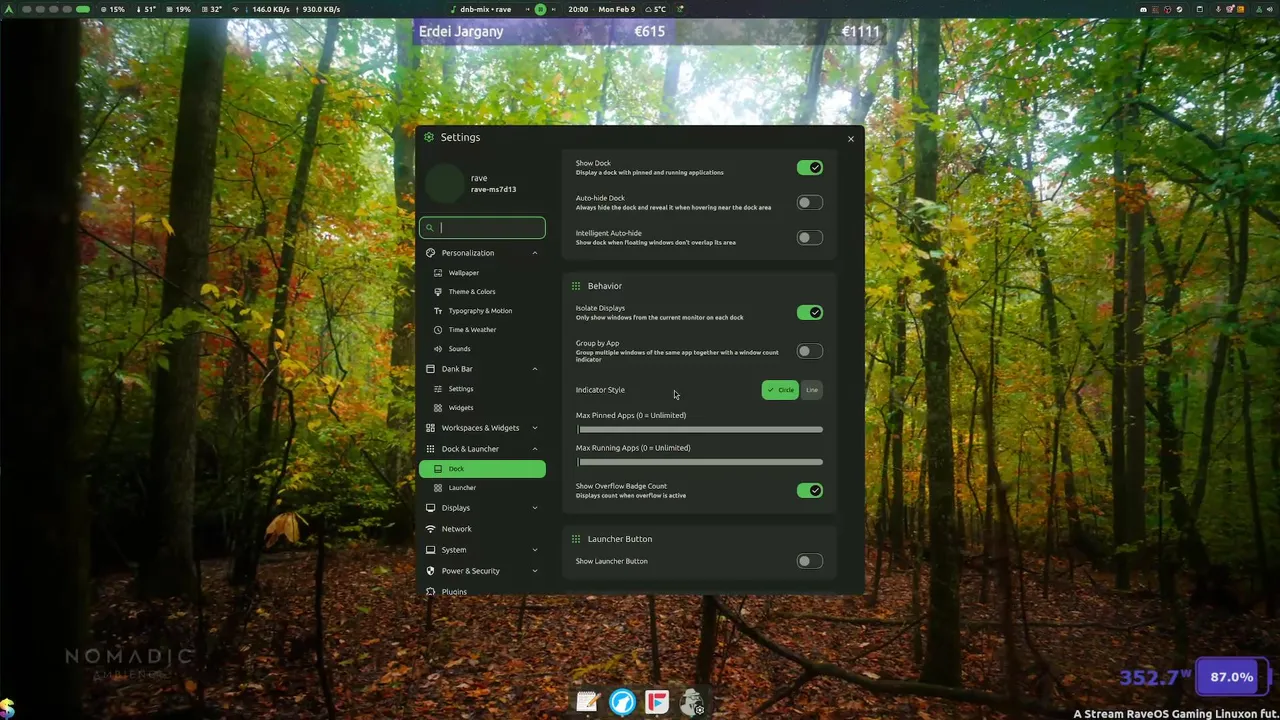Open the Sounds page via its speaker icon

(x=438, y=349)
